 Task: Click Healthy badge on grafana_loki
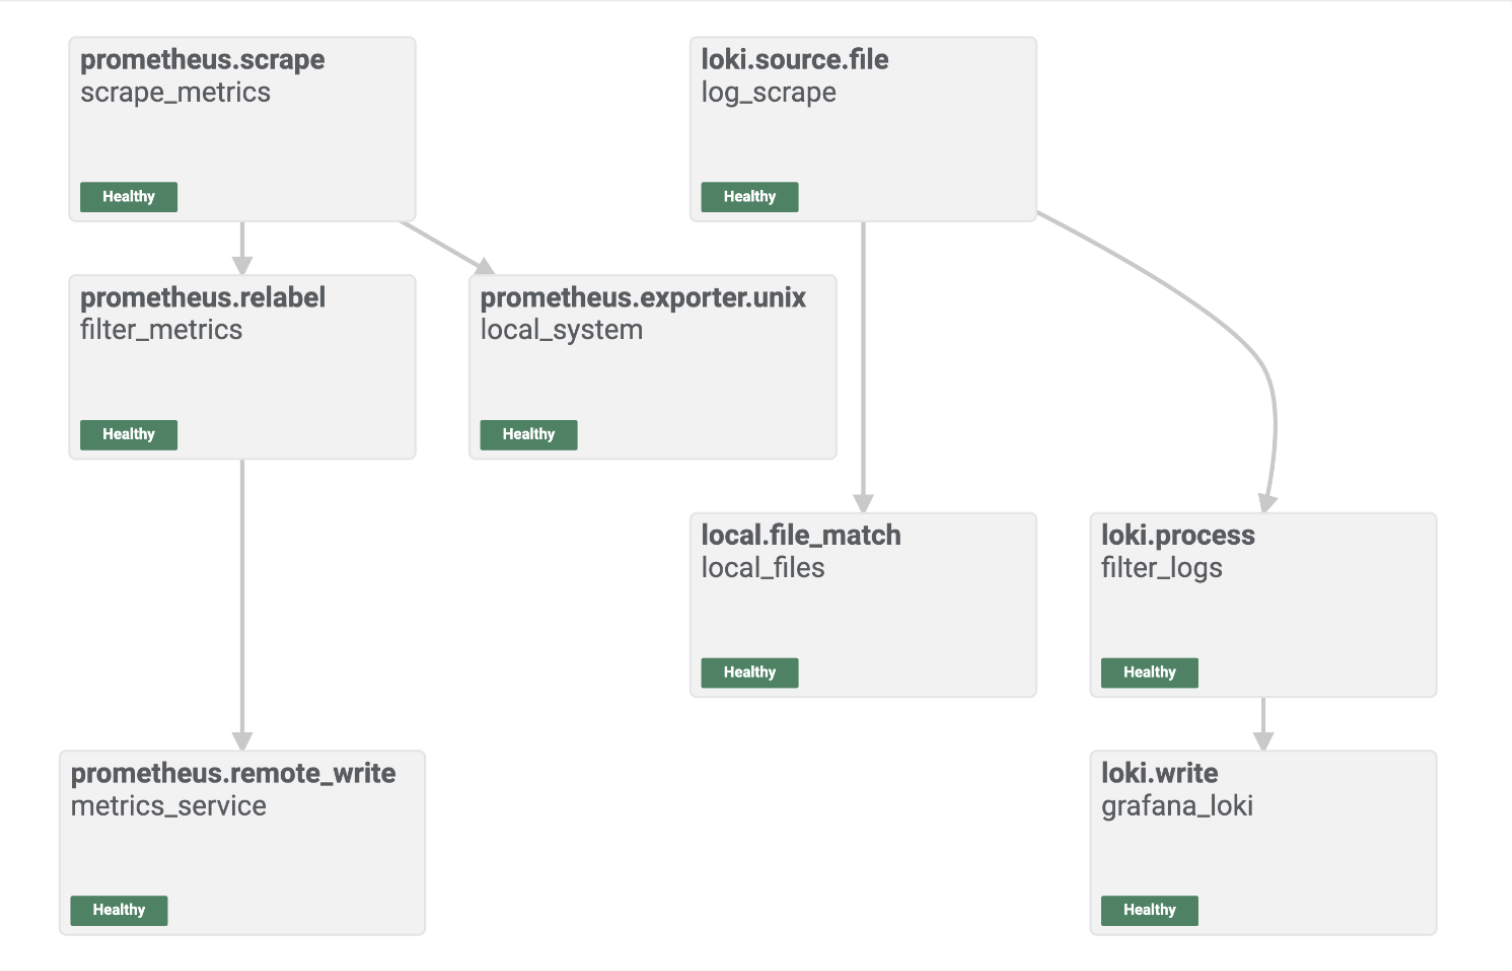pos(1150,911)
